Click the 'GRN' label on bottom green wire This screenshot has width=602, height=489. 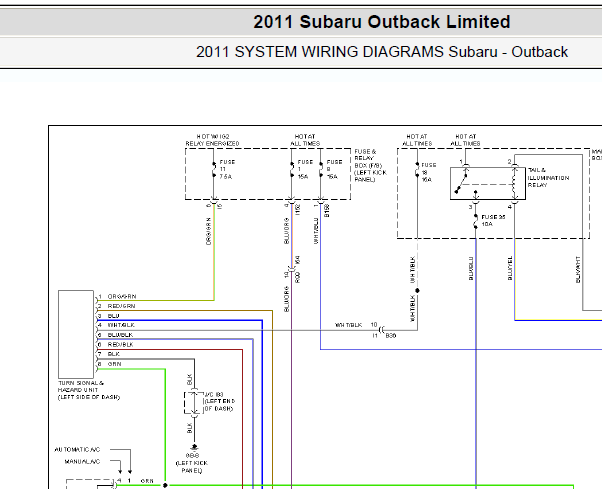[x=147, y=481]
